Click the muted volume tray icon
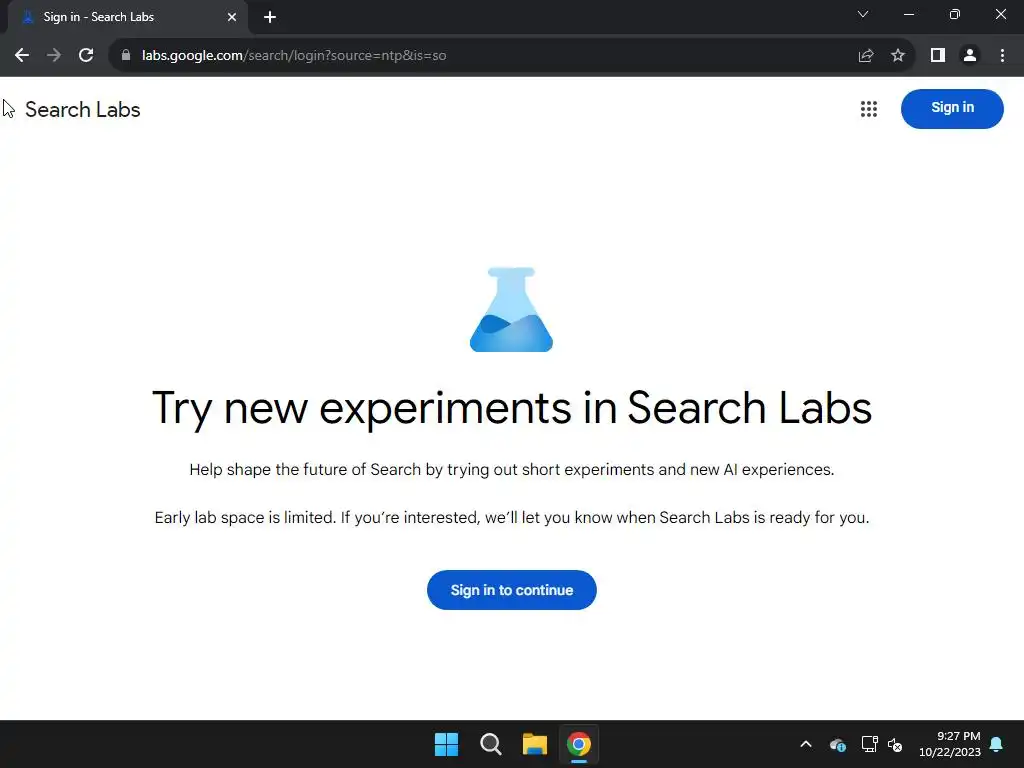The image size is (1024, 768). 895,744
